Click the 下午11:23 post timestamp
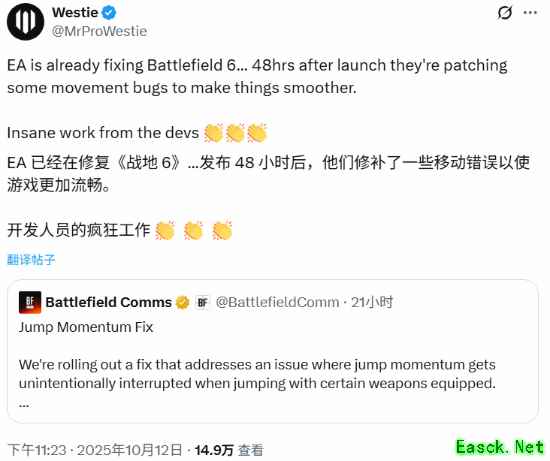This screenshot has width=550, height=461. tap(95, 449)
